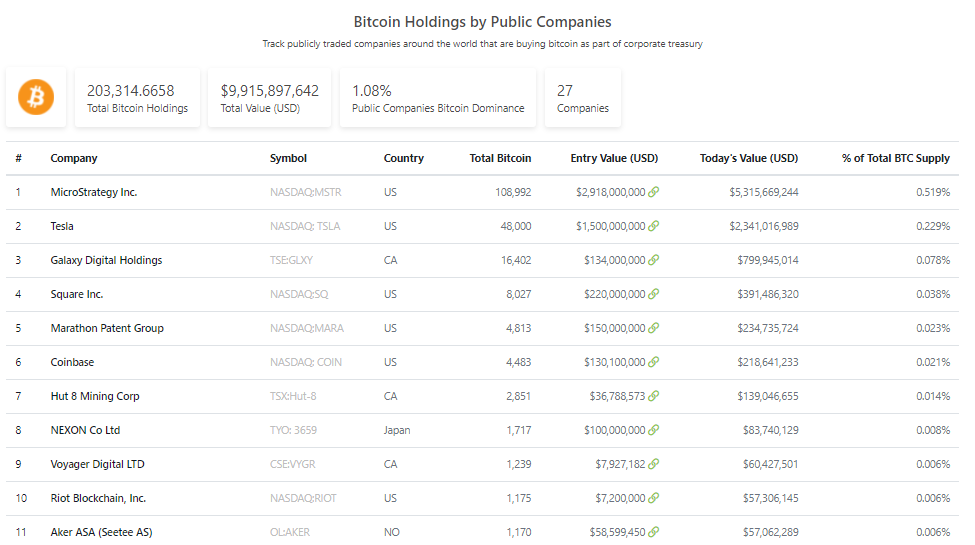
Task: Sort by the Company column header
Action: (x=74, y=158)
